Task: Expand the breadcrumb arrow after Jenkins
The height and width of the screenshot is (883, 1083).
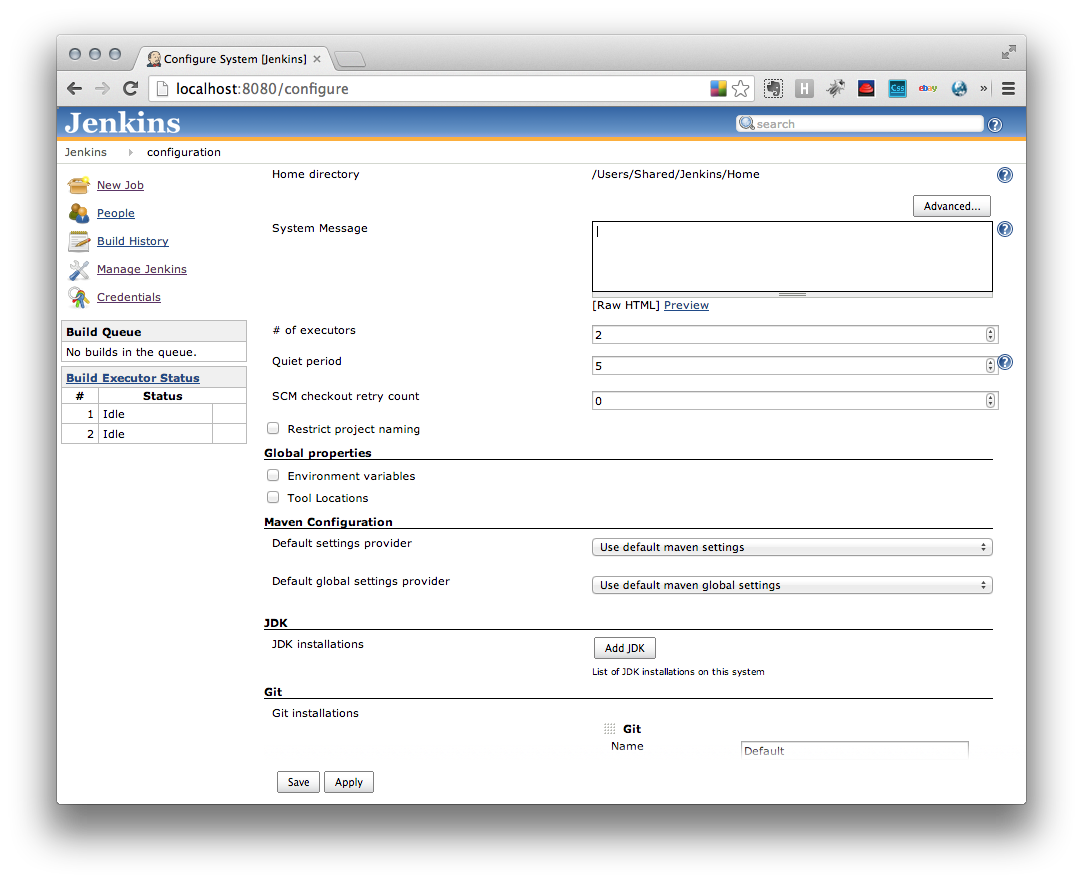Action: tap(130, 152)
